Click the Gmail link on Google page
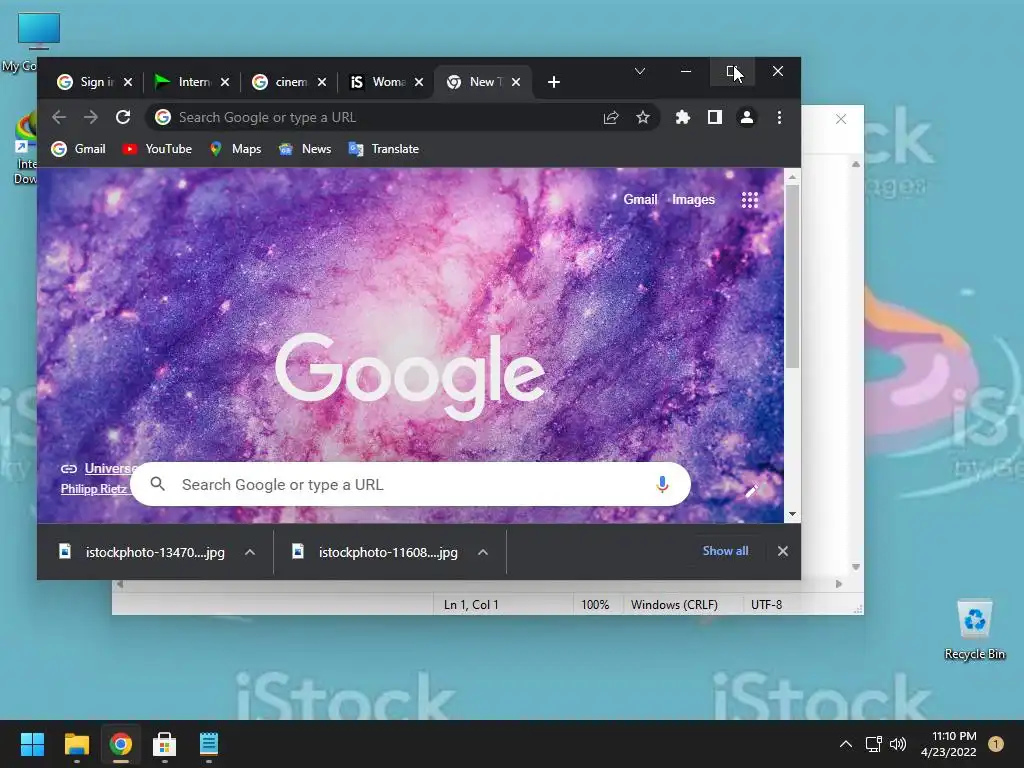Image resolution: width=1024 pixels, height=768 pixels. point(640,200)
